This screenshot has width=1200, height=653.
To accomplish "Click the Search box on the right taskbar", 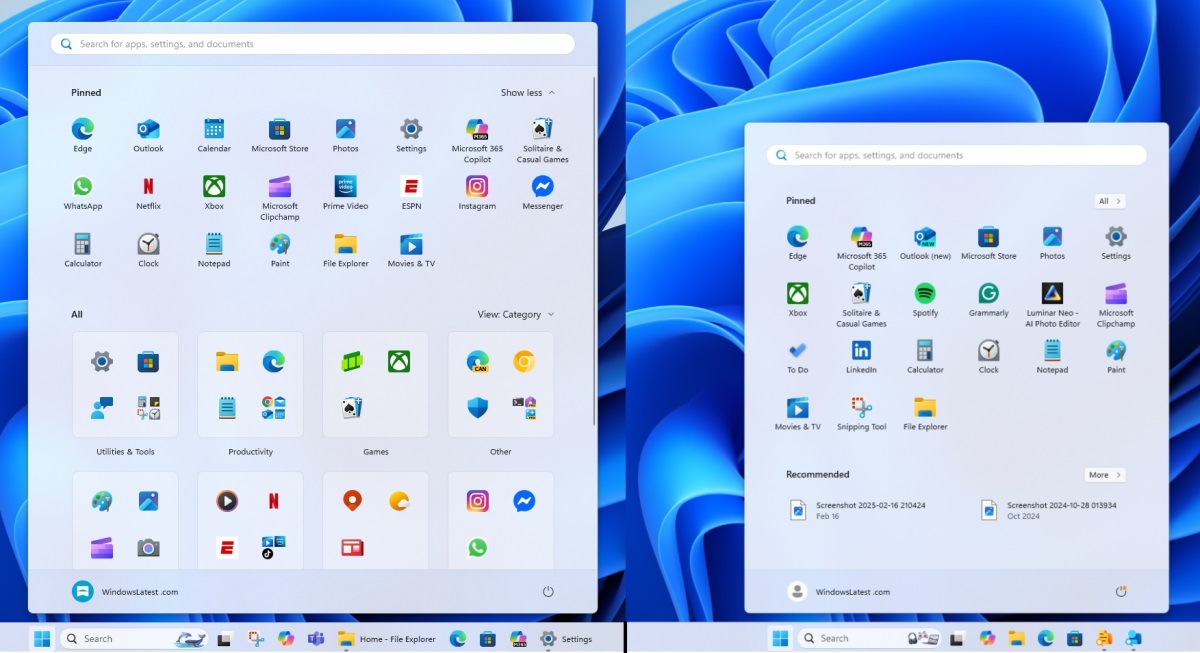I will [x=869, y=638].
